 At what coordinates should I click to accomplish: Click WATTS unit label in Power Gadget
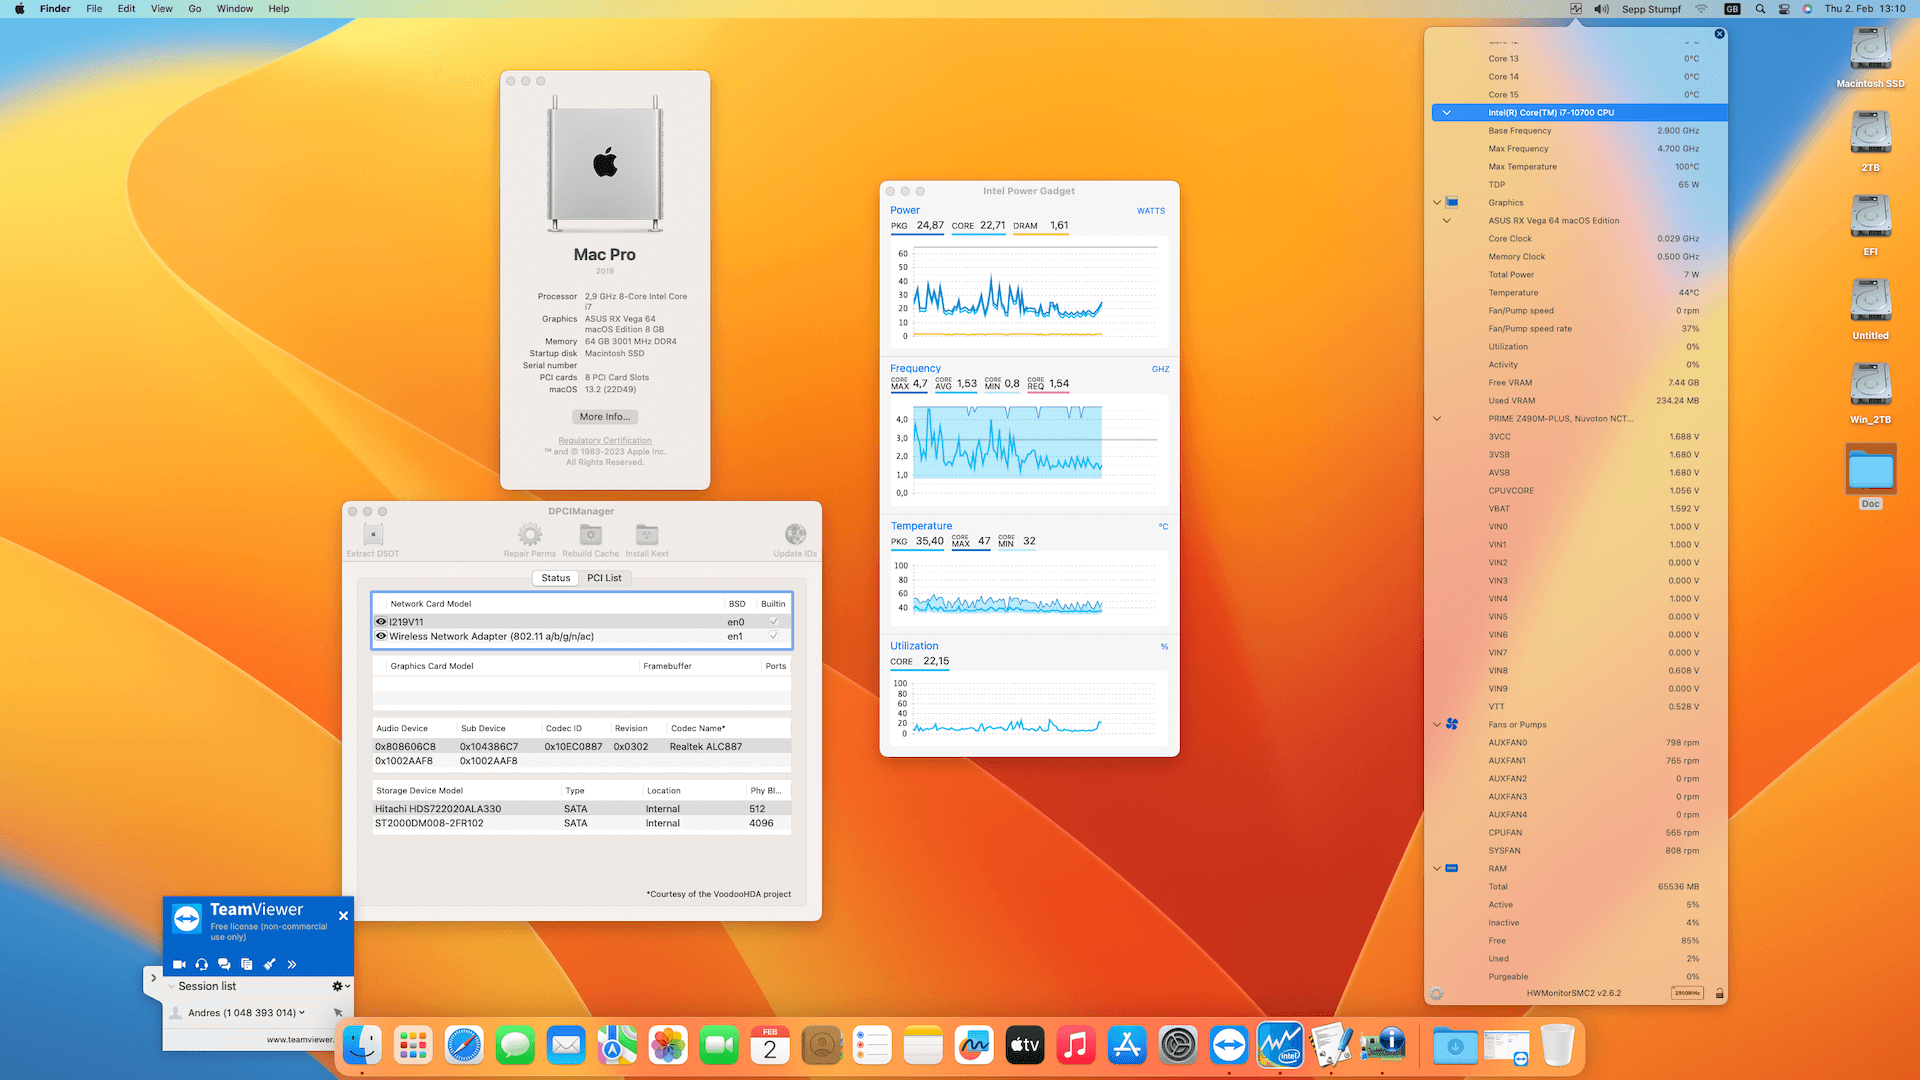pyautogui.click(x=1151, y=211)
